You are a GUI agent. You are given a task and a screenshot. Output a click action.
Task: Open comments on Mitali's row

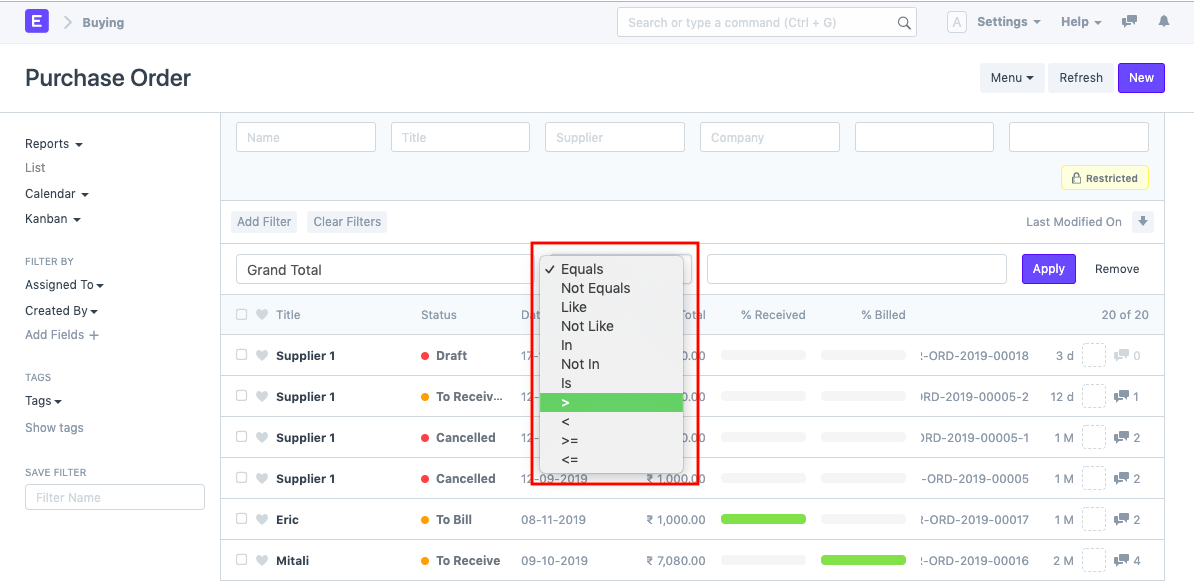pyautogui.click(x=1121, y=560)
